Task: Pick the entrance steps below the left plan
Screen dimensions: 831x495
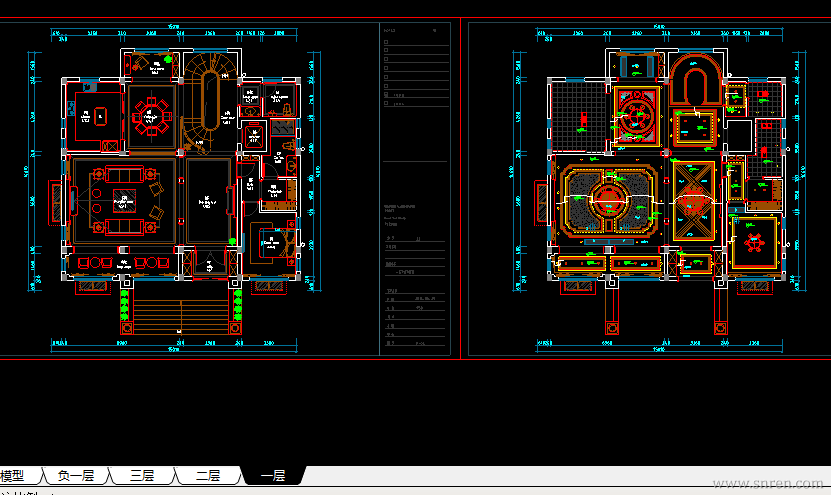Action: [181, 316]
